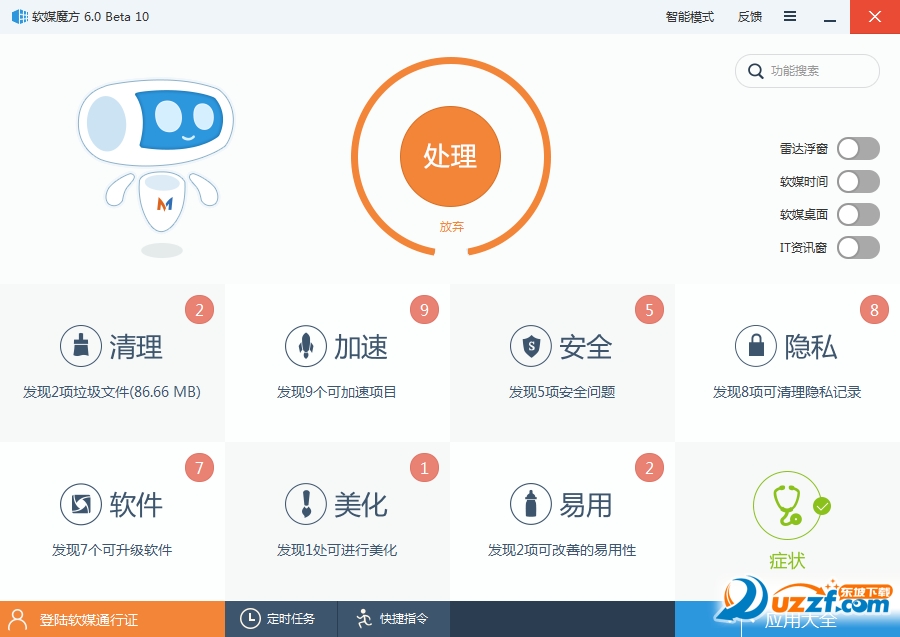
Task: Click the 软媒魔方 app logo icon
Action: 20,17
